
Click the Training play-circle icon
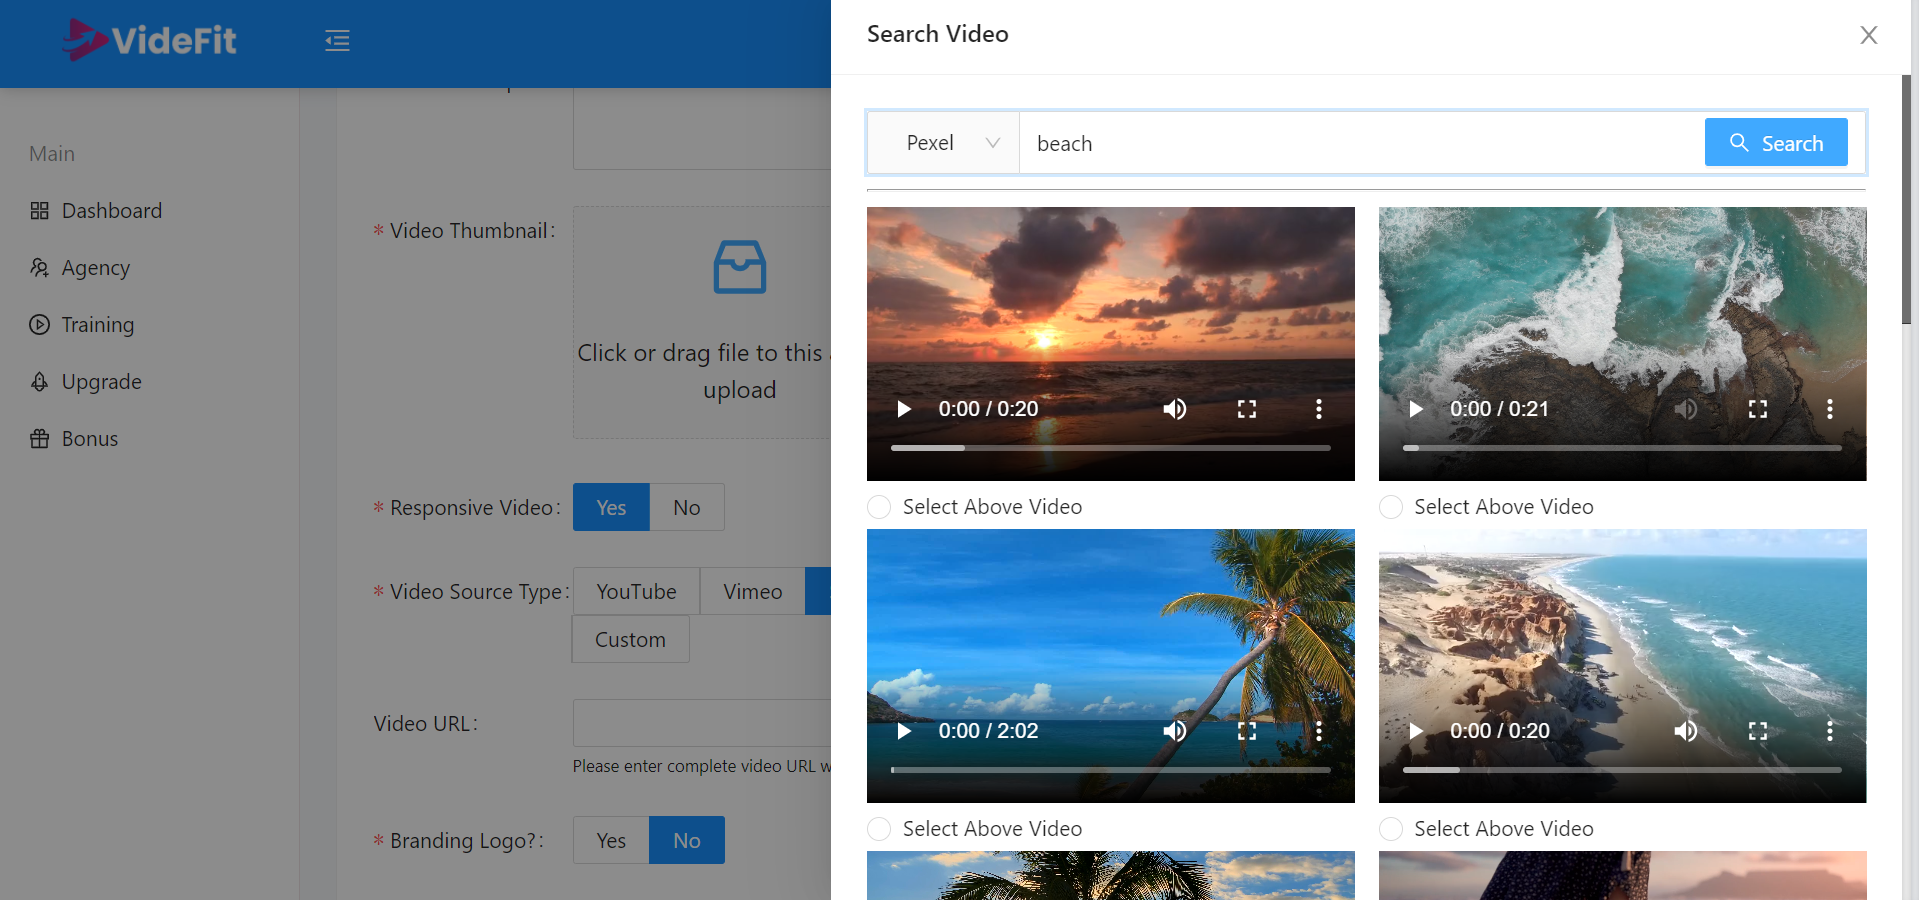[x=40, y=325]
